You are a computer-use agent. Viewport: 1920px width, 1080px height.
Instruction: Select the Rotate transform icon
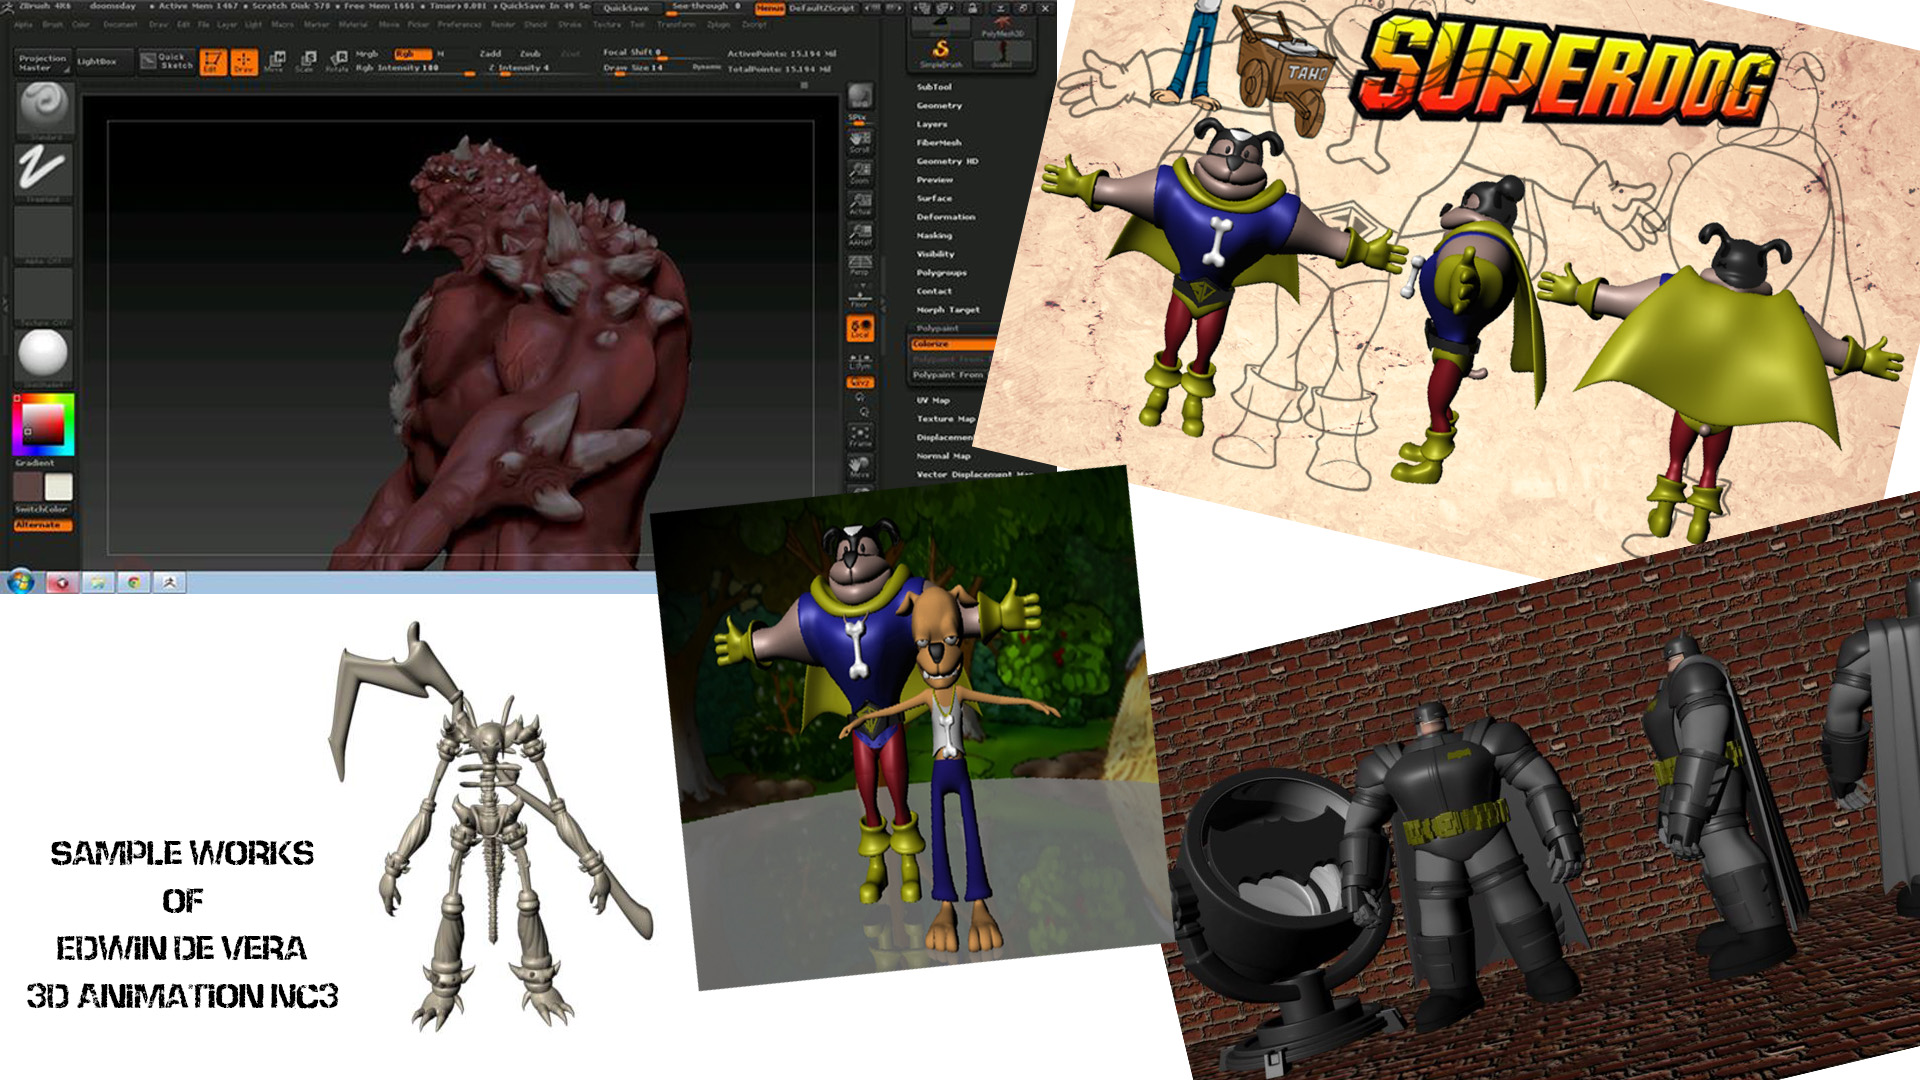tap(338, 62)
